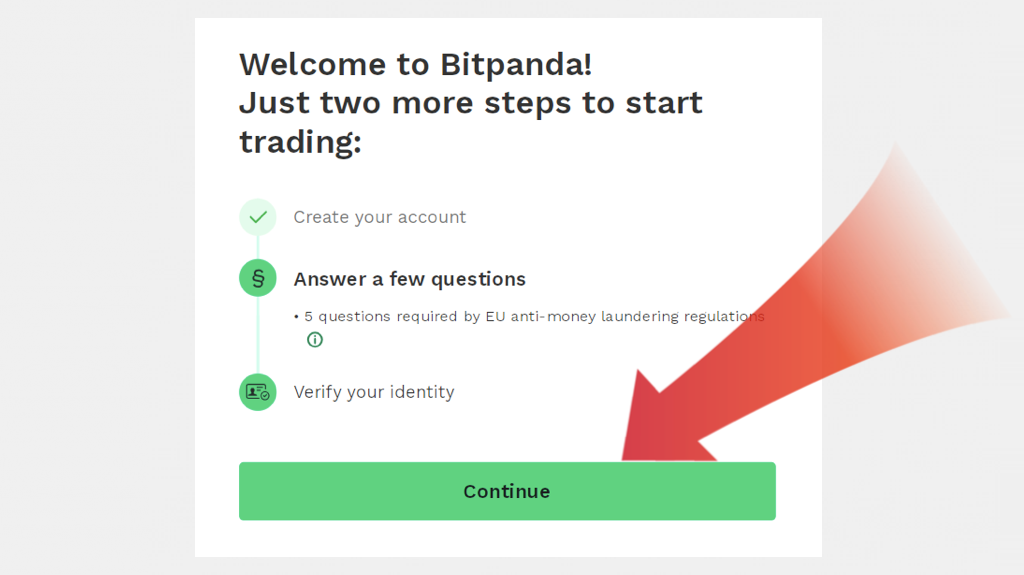Select the "Create your account" step label
The image size is (1024, 575).
379,217
